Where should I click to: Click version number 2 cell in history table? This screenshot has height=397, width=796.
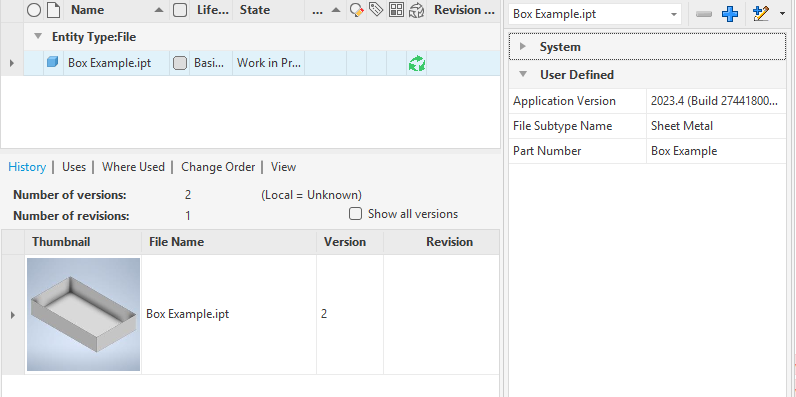(x=350, y=314)
